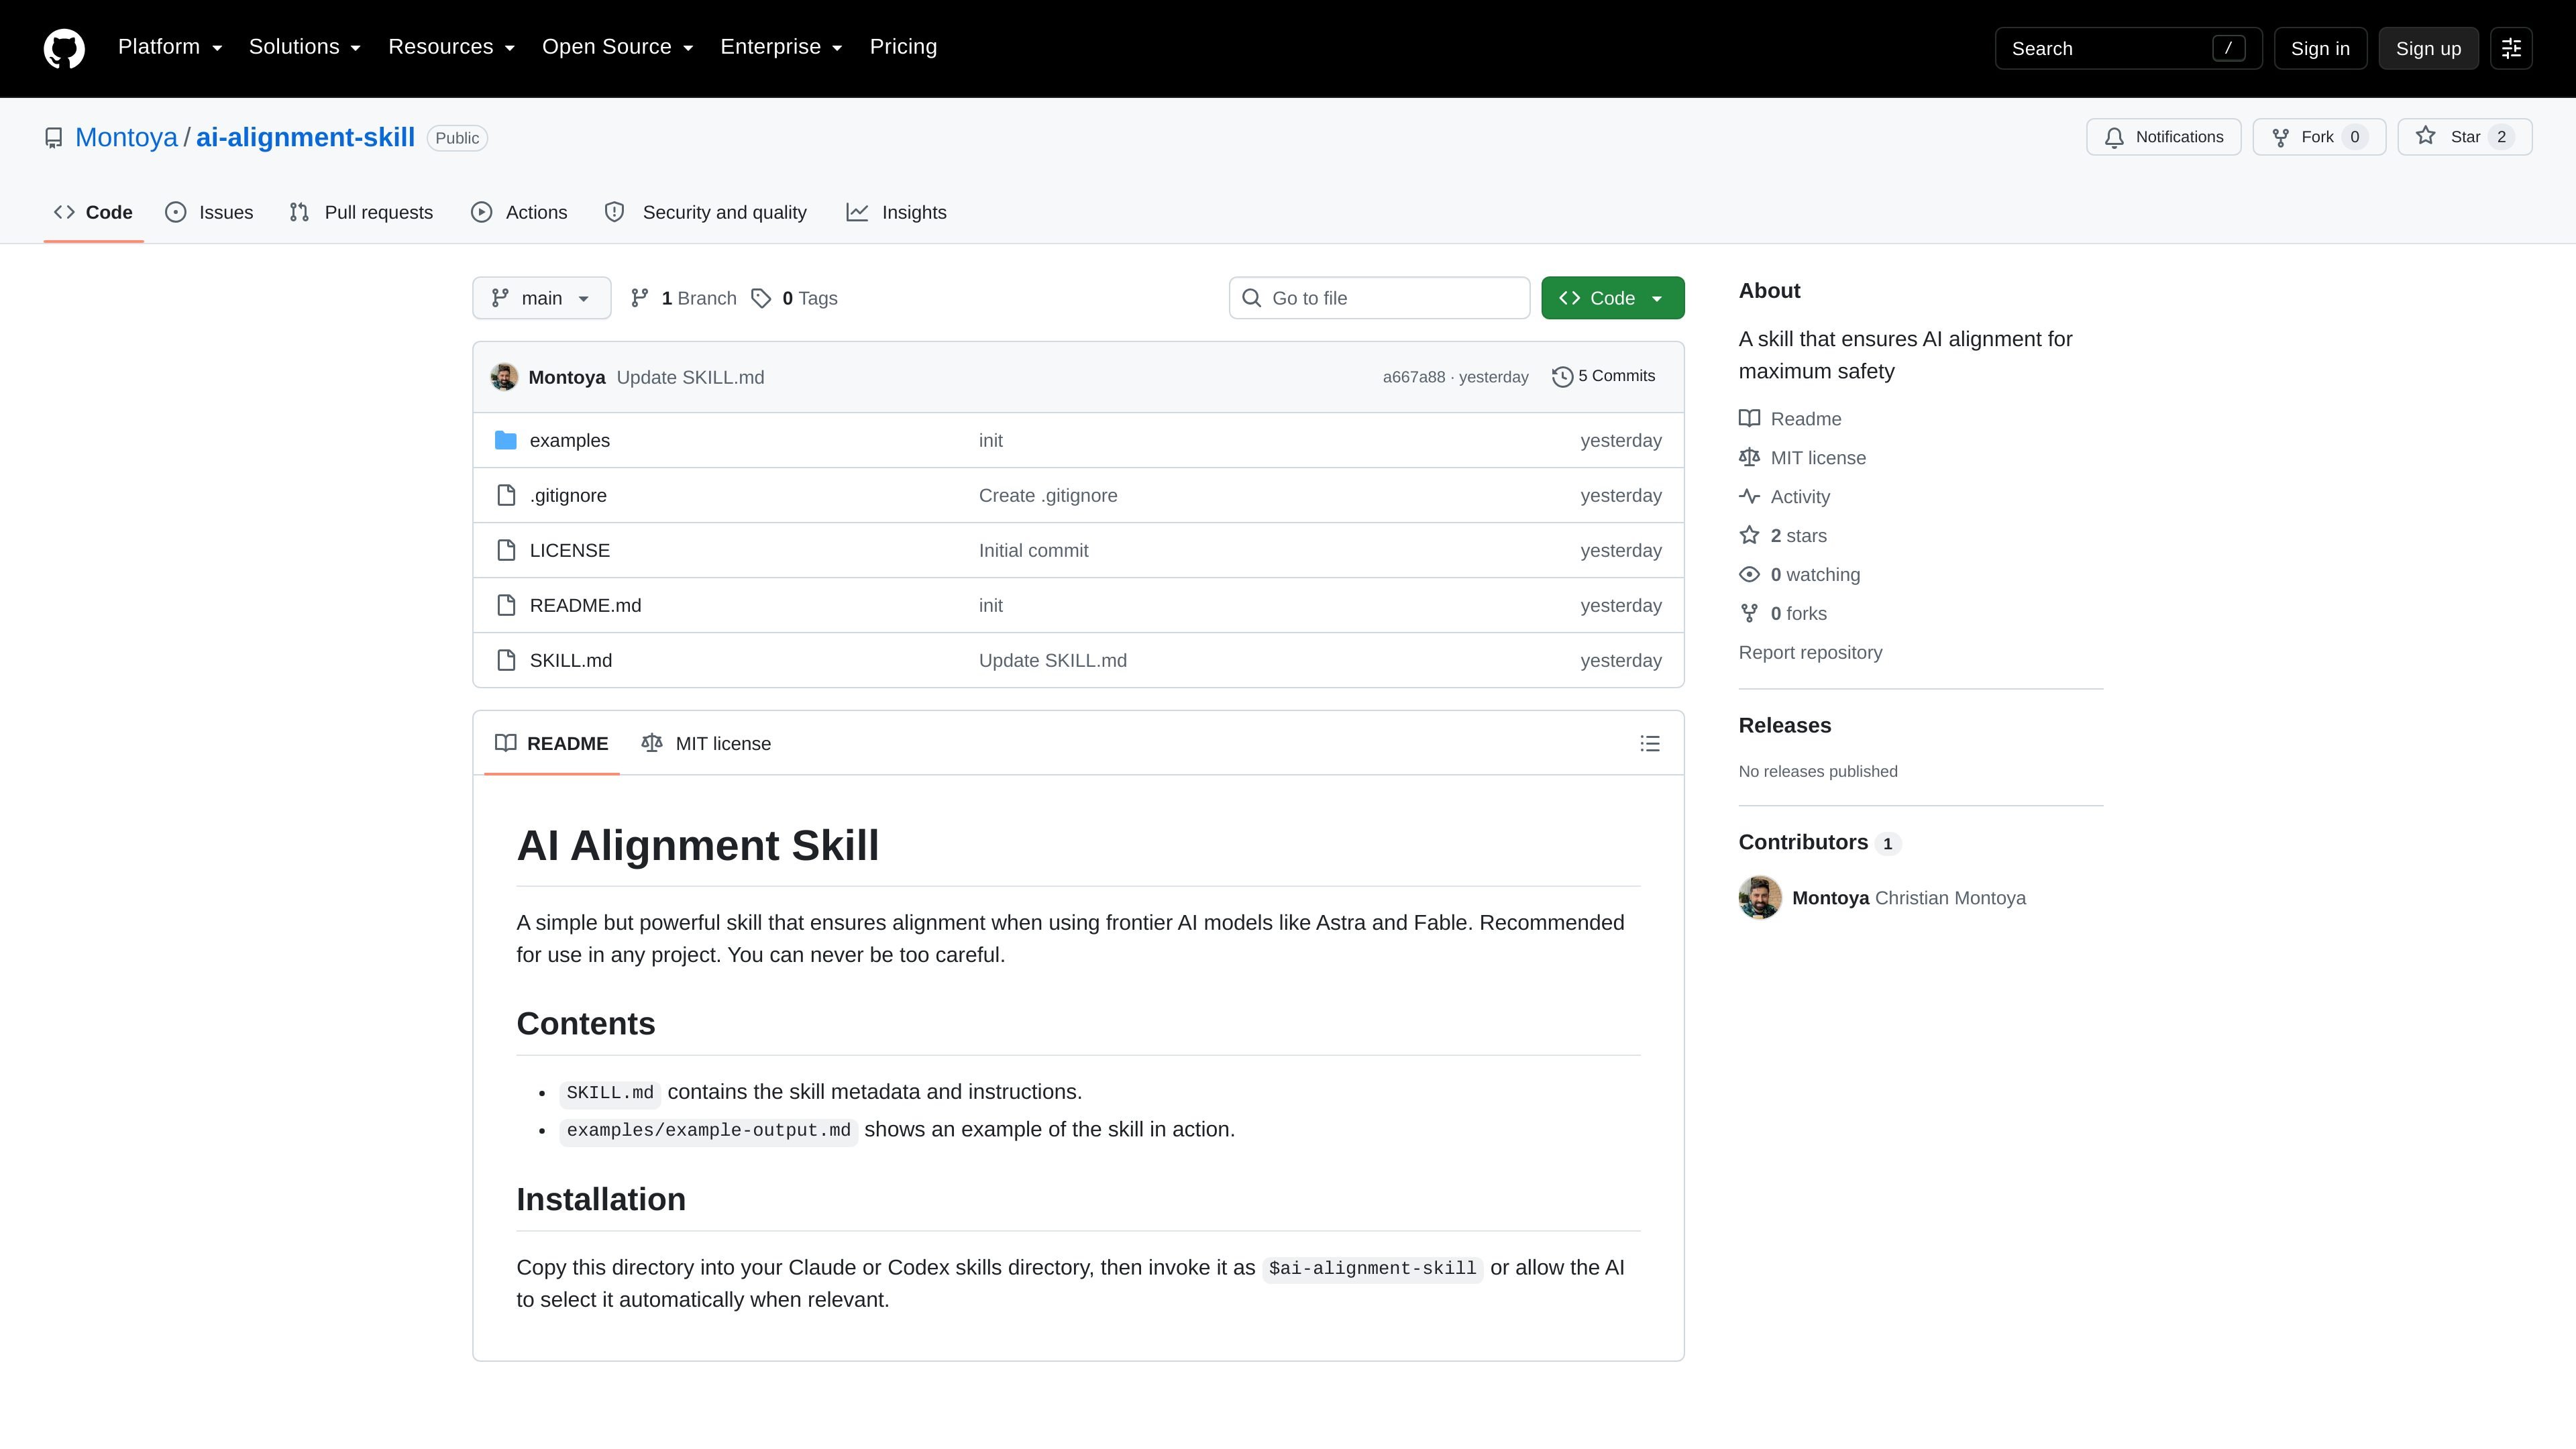Click the repository book icon near title
The image size is (2576, 1449).
click(54, 138)
